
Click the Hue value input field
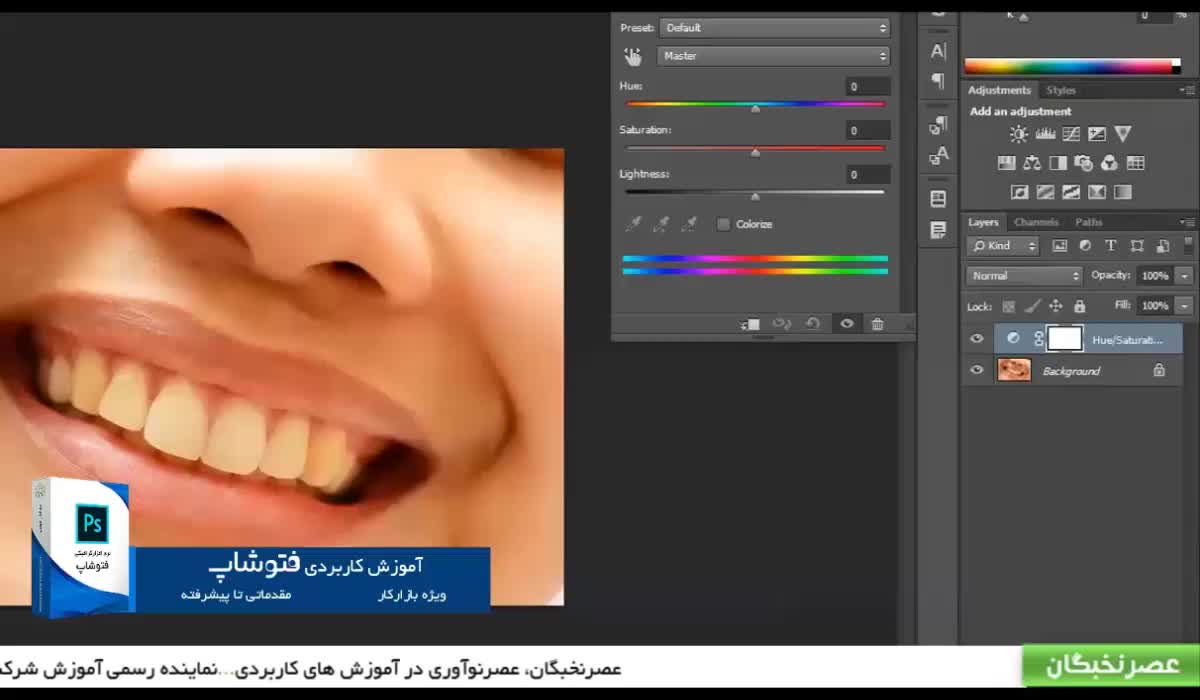[x=865, y=87]
